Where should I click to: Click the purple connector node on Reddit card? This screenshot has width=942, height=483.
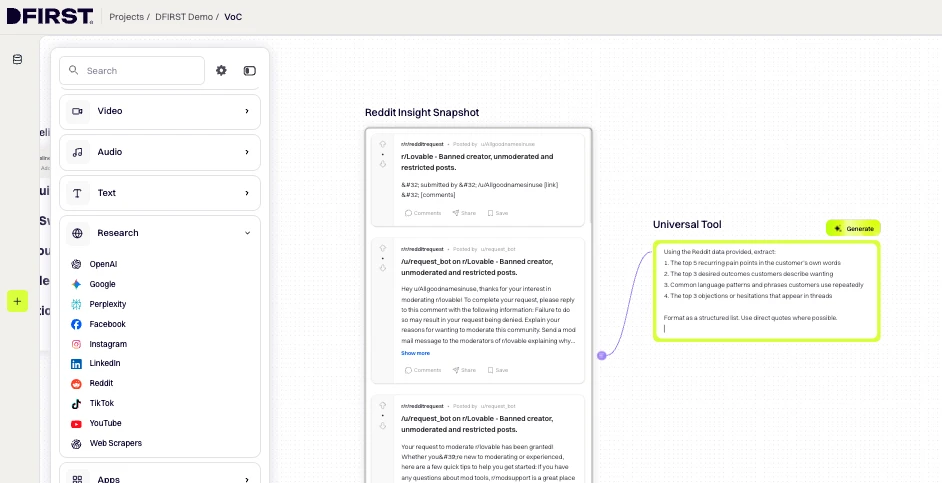pyautogui.click(x=601, y=356)
